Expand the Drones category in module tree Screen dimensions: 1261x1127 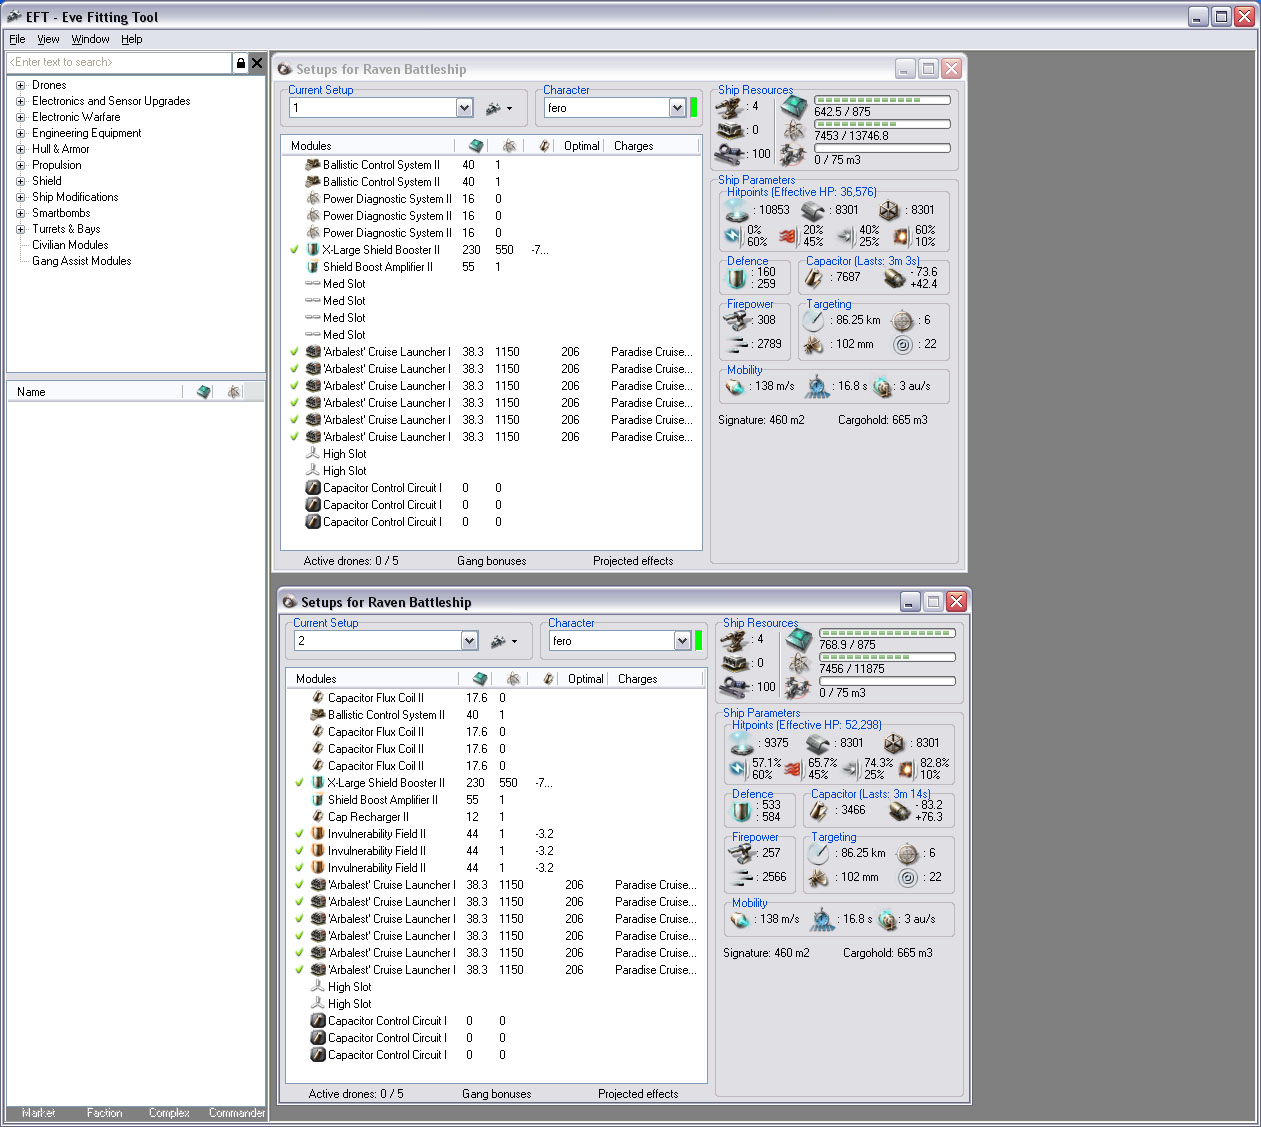(x=20, y=85)
